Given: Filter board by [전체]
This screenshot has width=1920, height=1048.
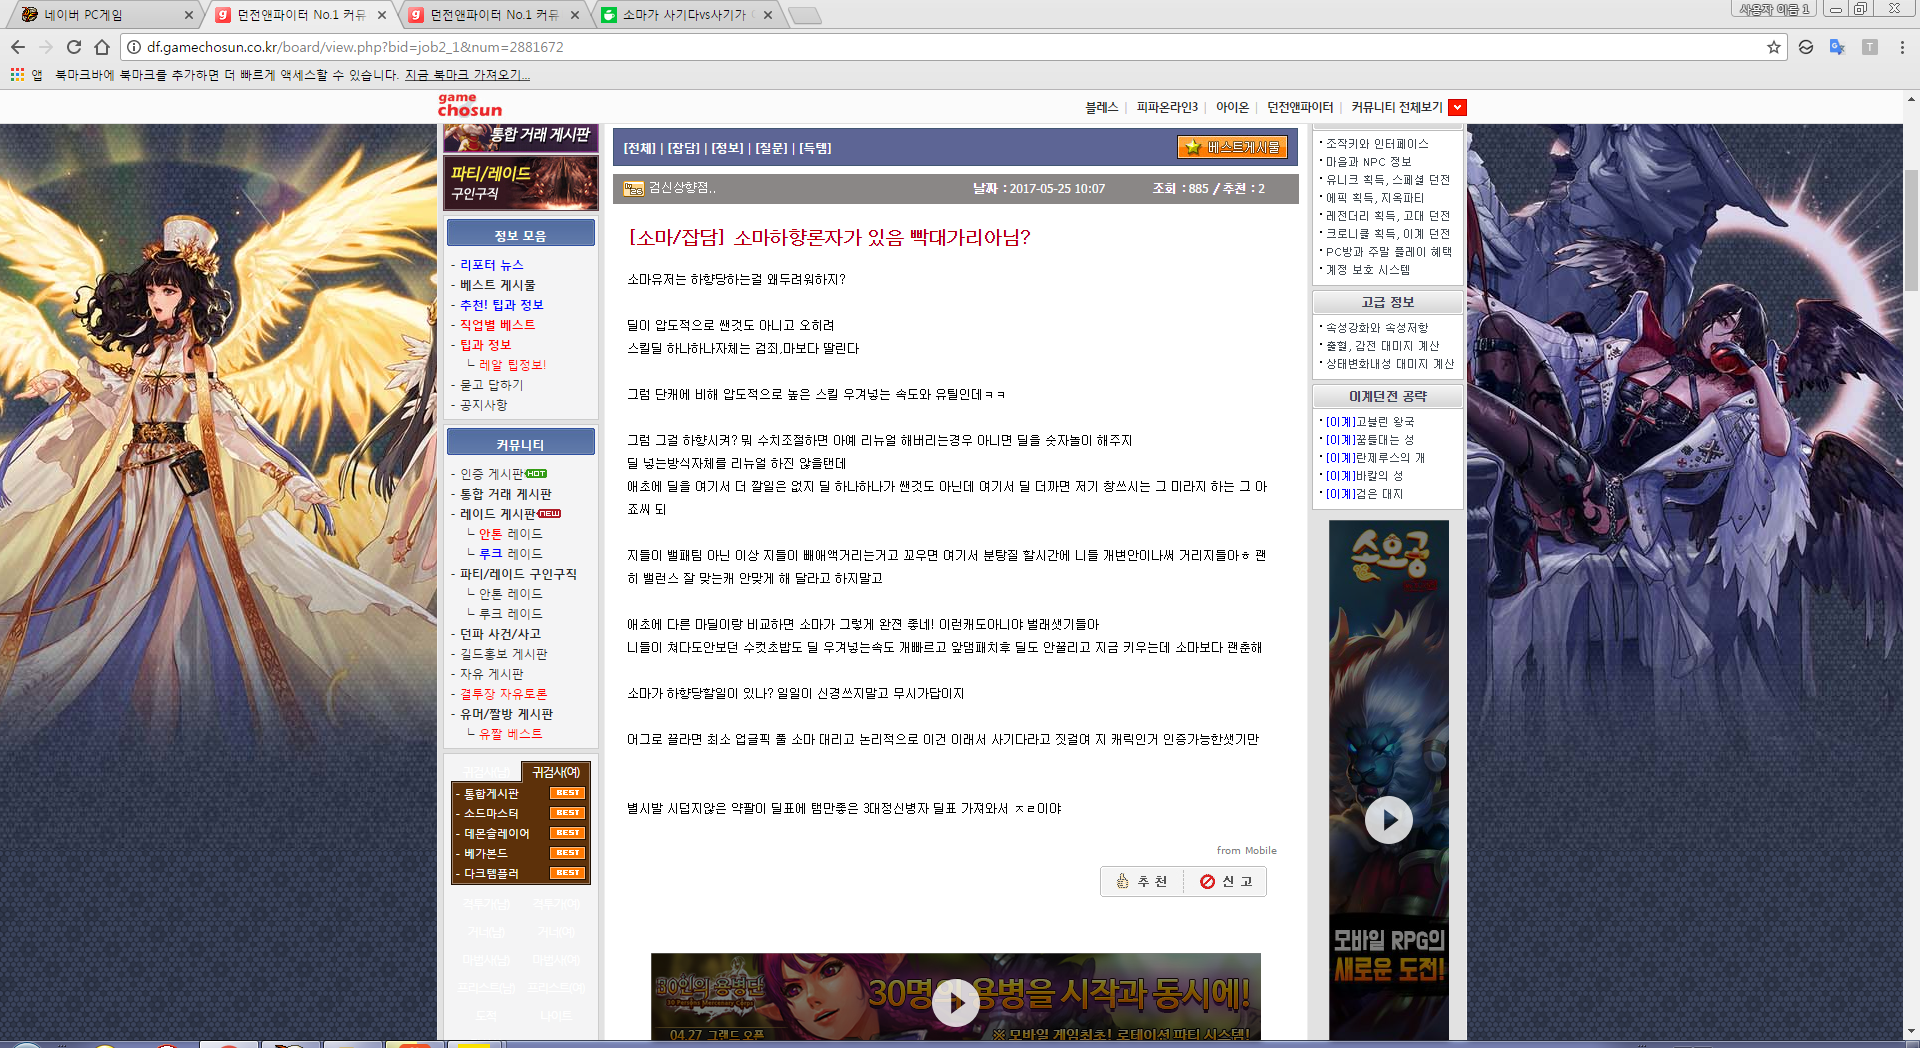Looking at the screenshot, I should point(639,148).
